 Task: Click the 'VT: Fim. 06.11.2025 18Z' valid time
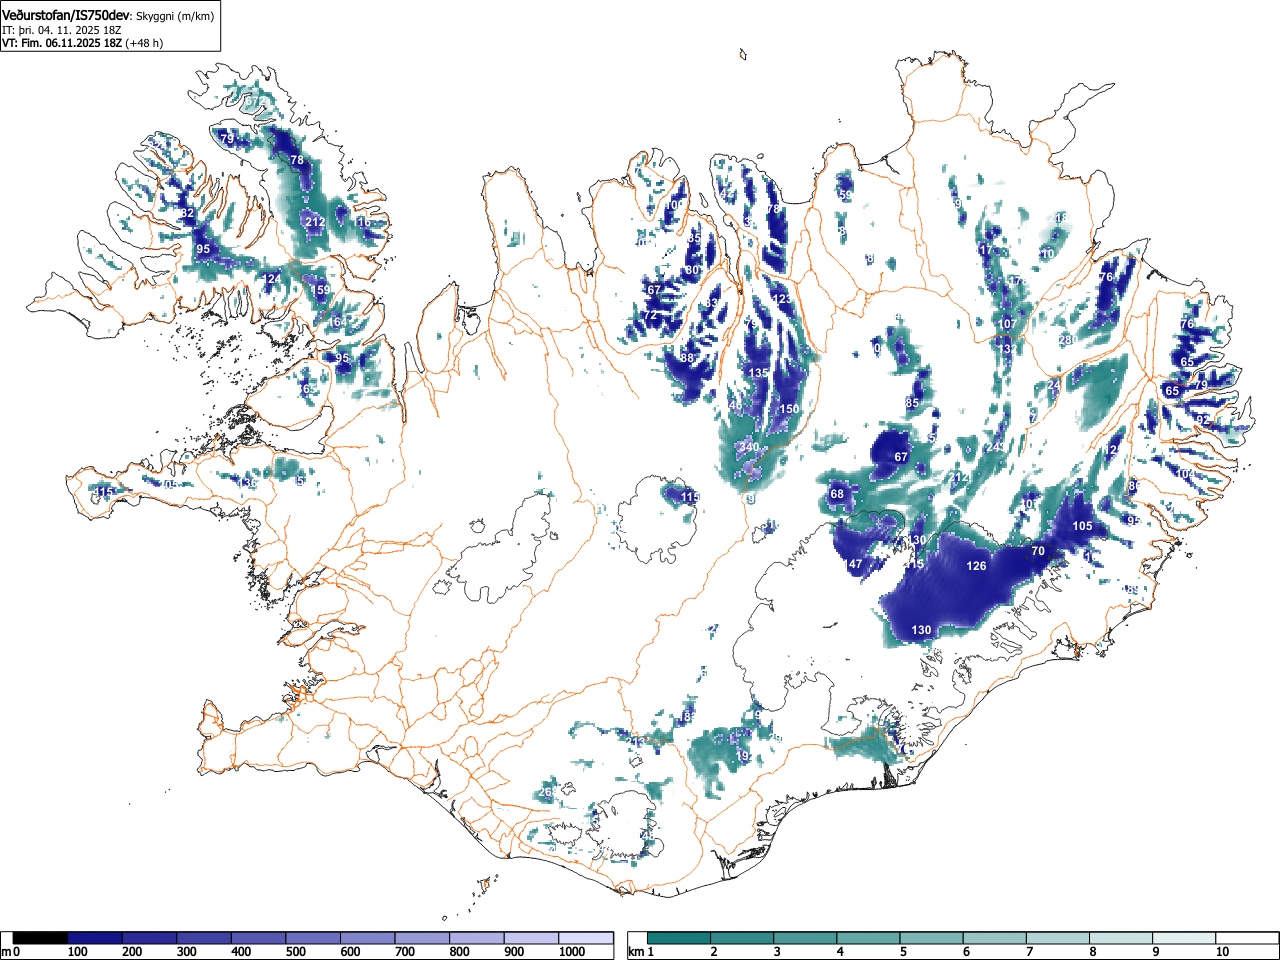tap(62, 43)
